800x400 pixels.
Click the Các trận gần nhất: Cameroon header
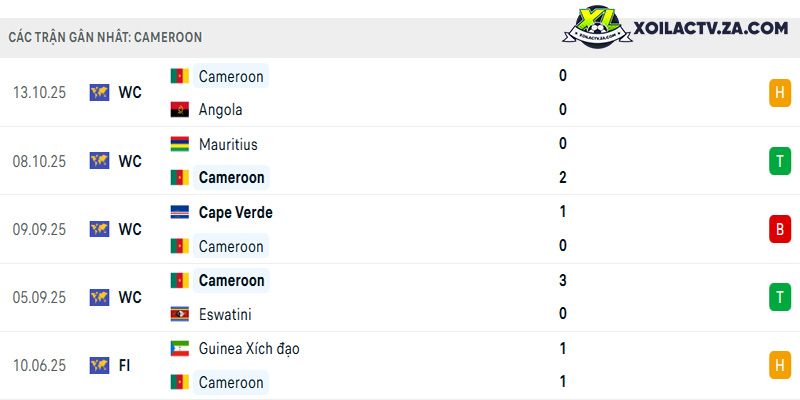(x=105, y=37)
